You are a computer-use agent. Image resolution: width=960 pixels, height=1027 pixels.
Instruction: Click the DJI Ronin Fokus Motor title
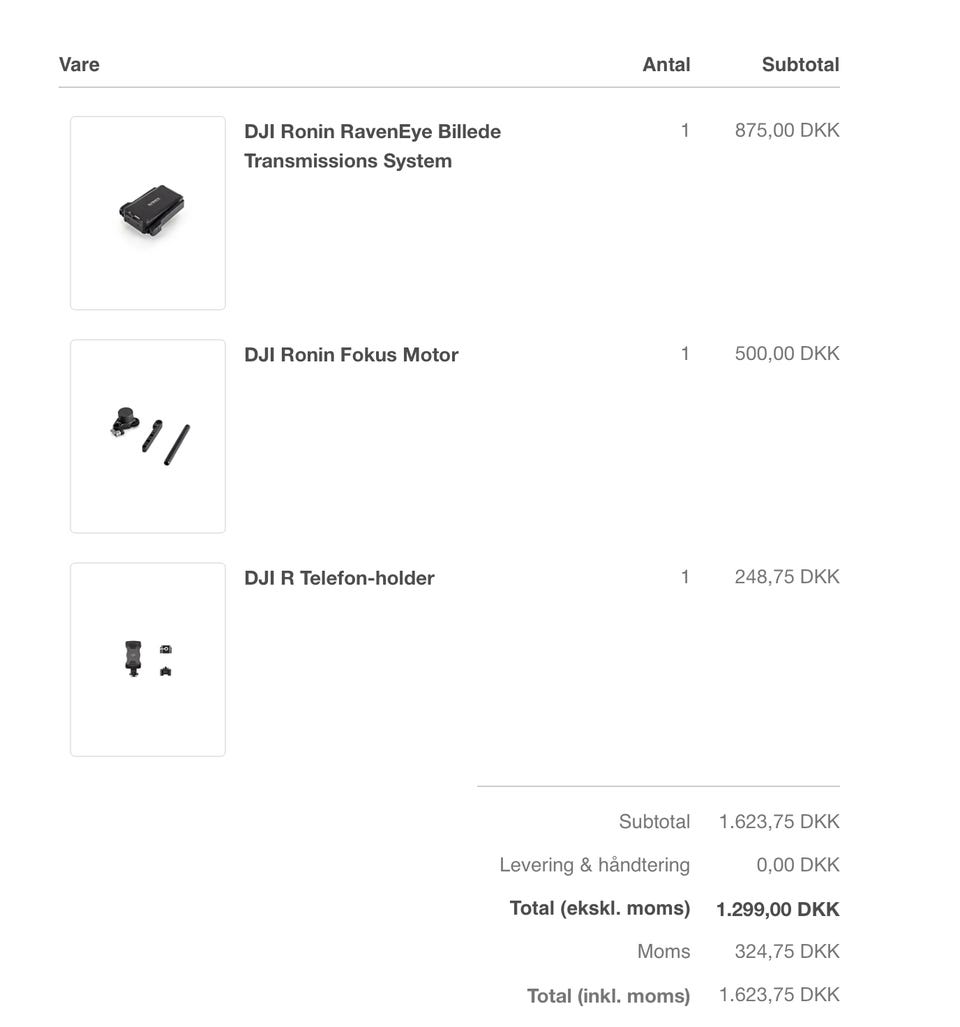(351, 355)
